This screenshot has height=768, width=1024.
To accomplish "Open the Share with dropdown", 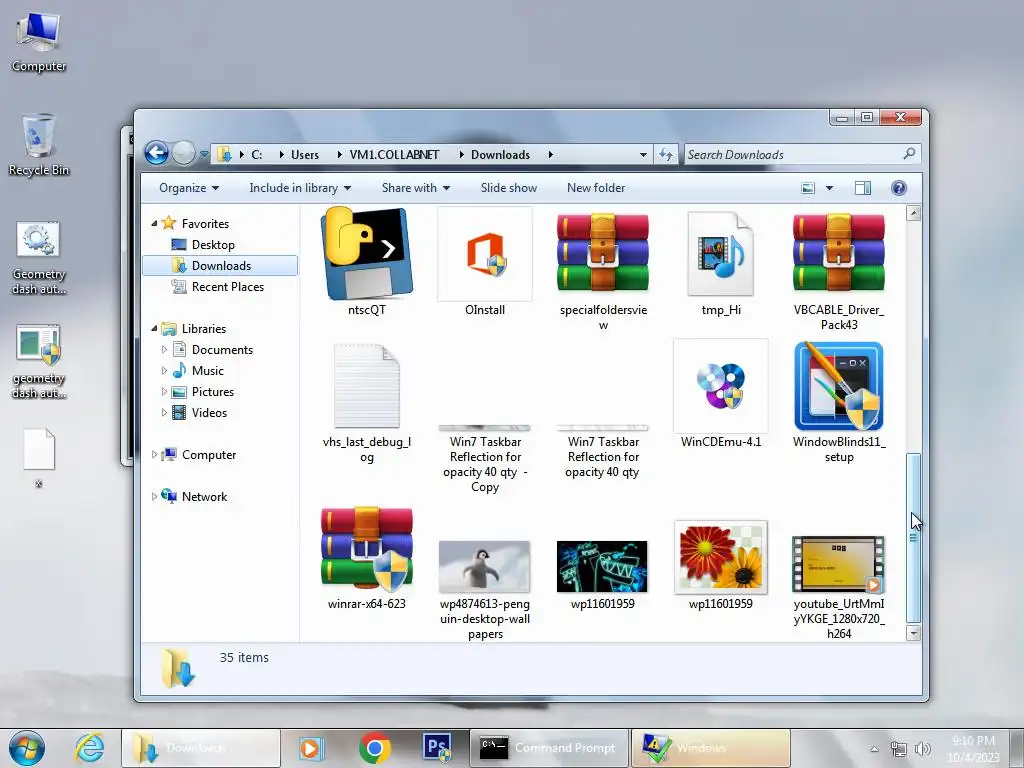I will [x=415, y=188].
